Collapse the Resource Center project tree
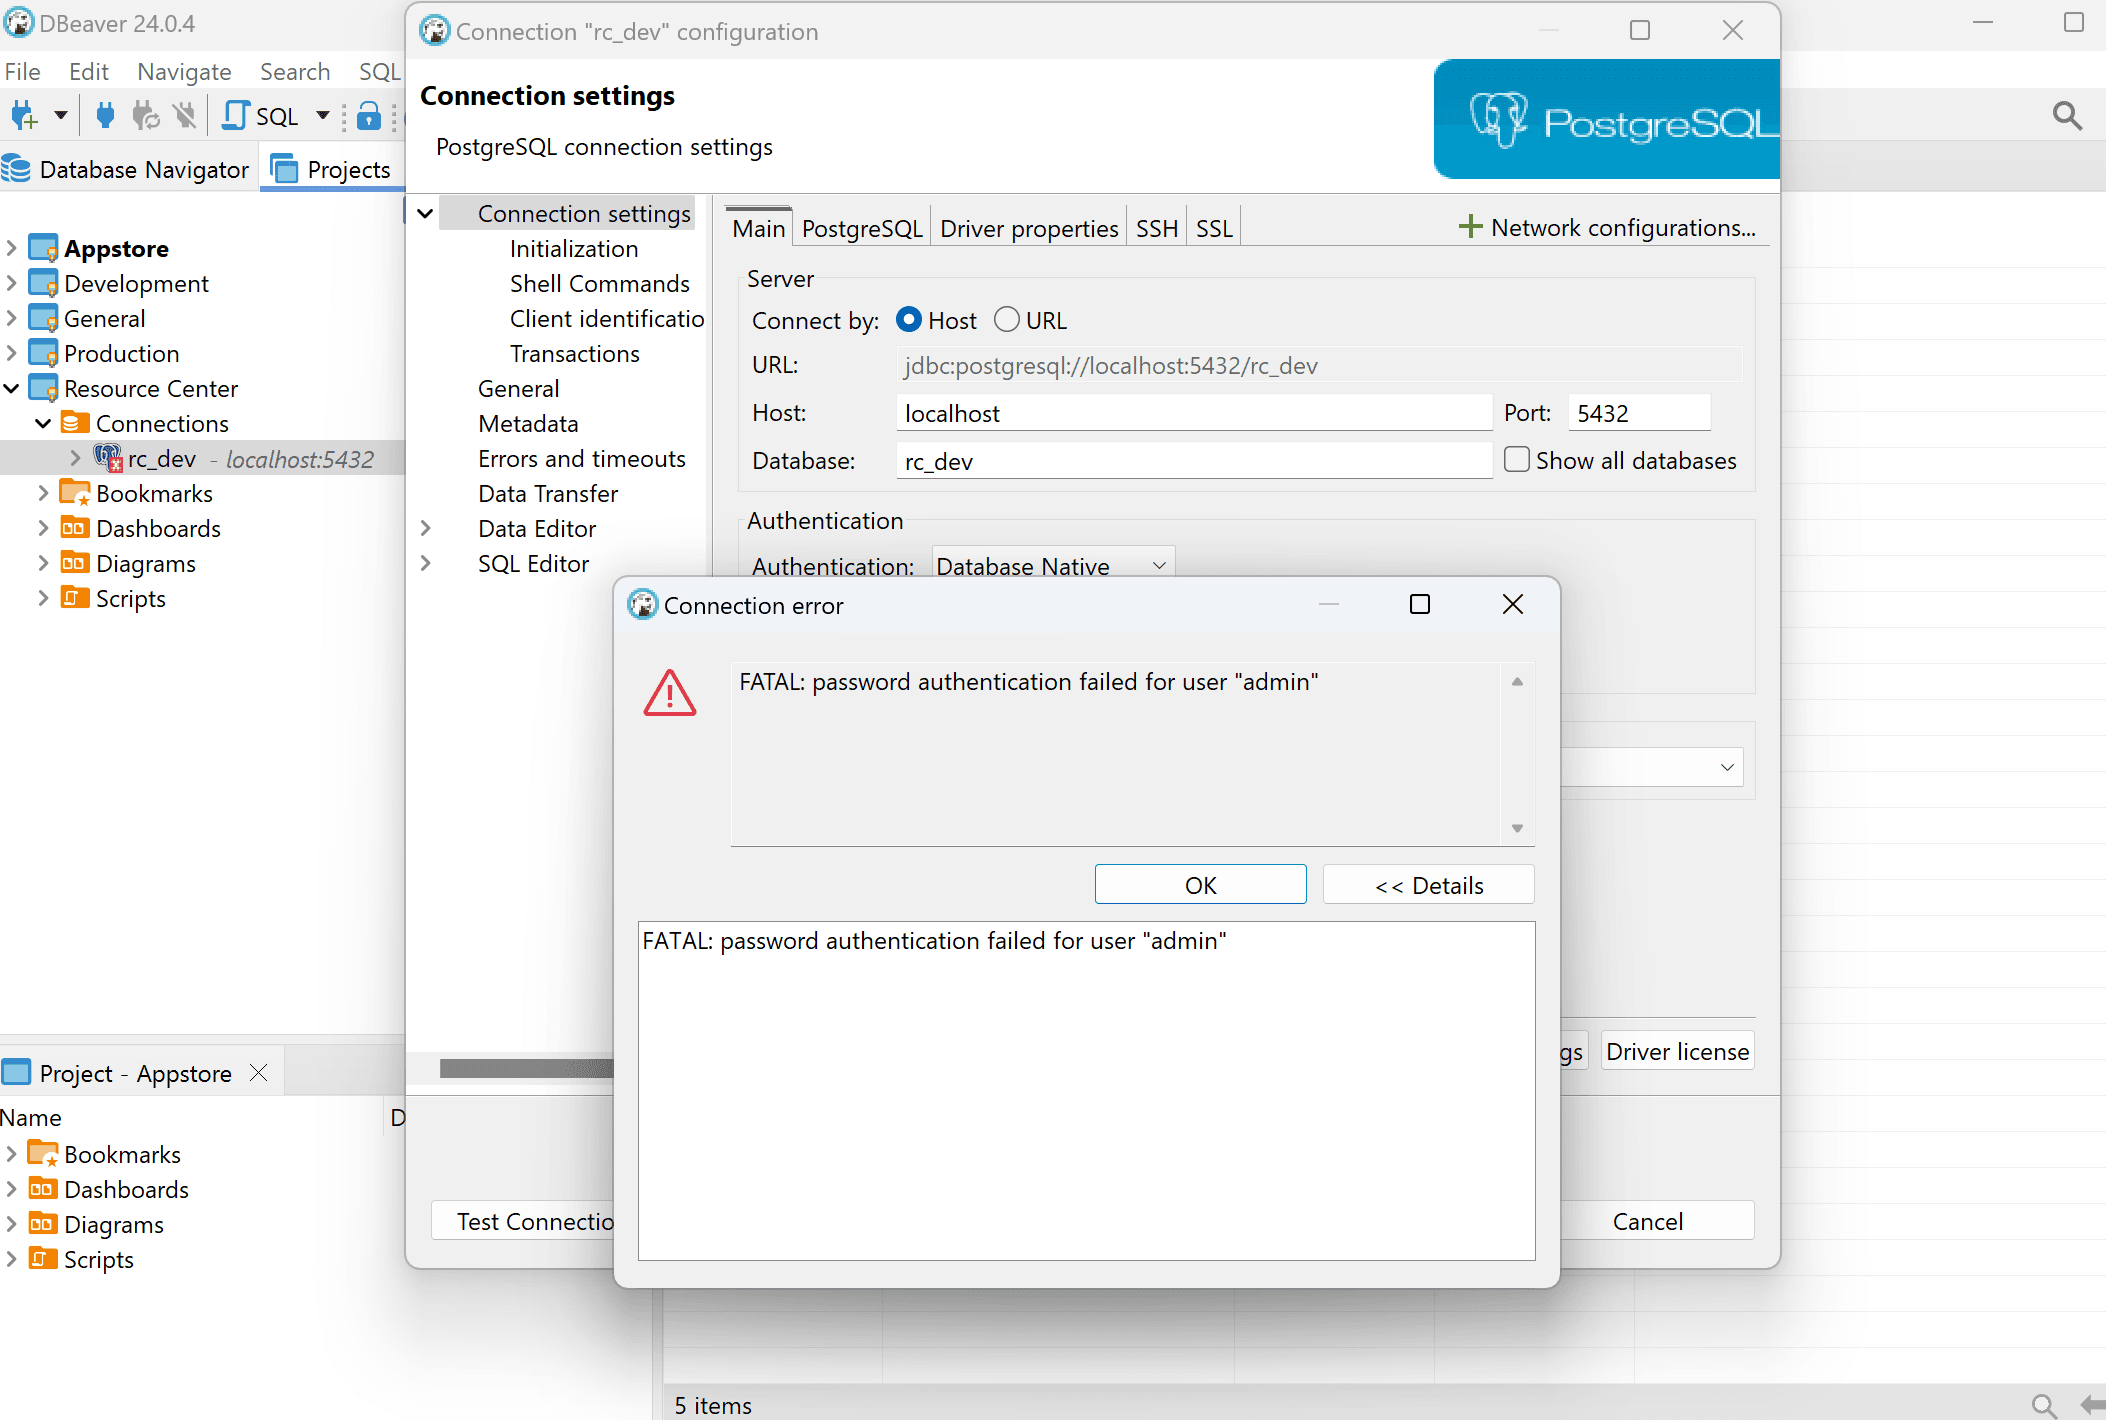2106x1420 pixels. click(x=11, y=388)
